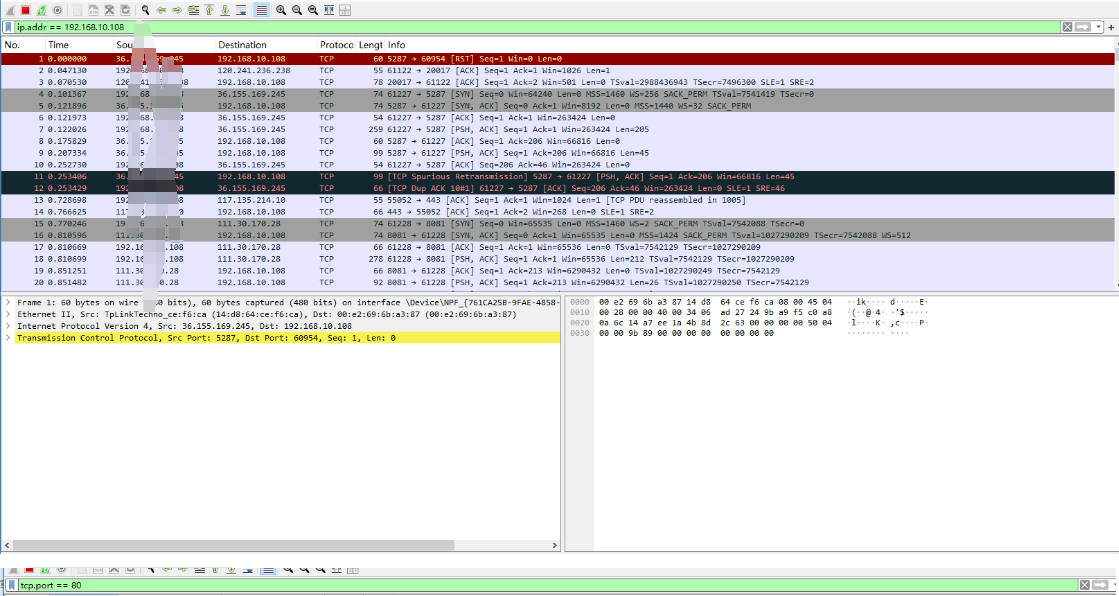
Task: Expand Transmission Control Protocol details
Action: pyautogui.click(x=8, y=338)
